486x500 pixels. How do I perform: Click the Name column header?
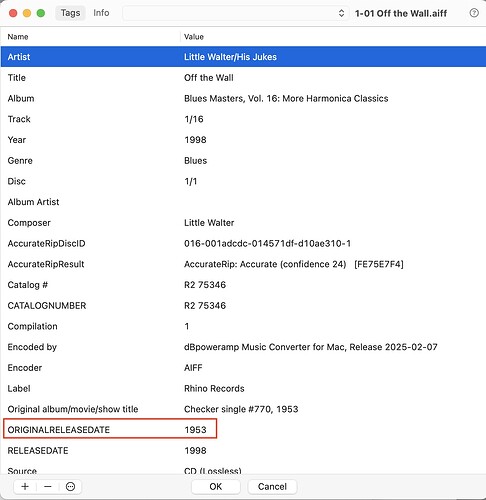pyautogui.click(x=18, y=37)
